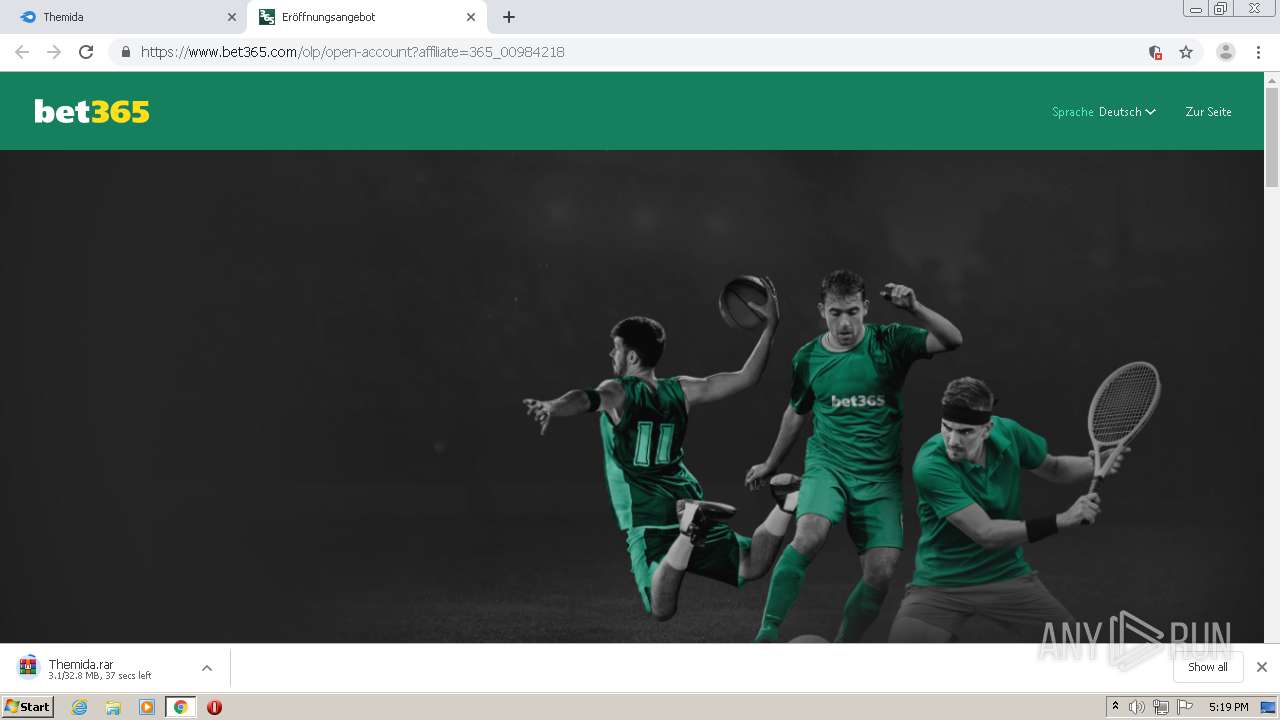Click the Chrome taskbar icon
The width and height of the screenshot is (1280, 720).
click(180, 707)
